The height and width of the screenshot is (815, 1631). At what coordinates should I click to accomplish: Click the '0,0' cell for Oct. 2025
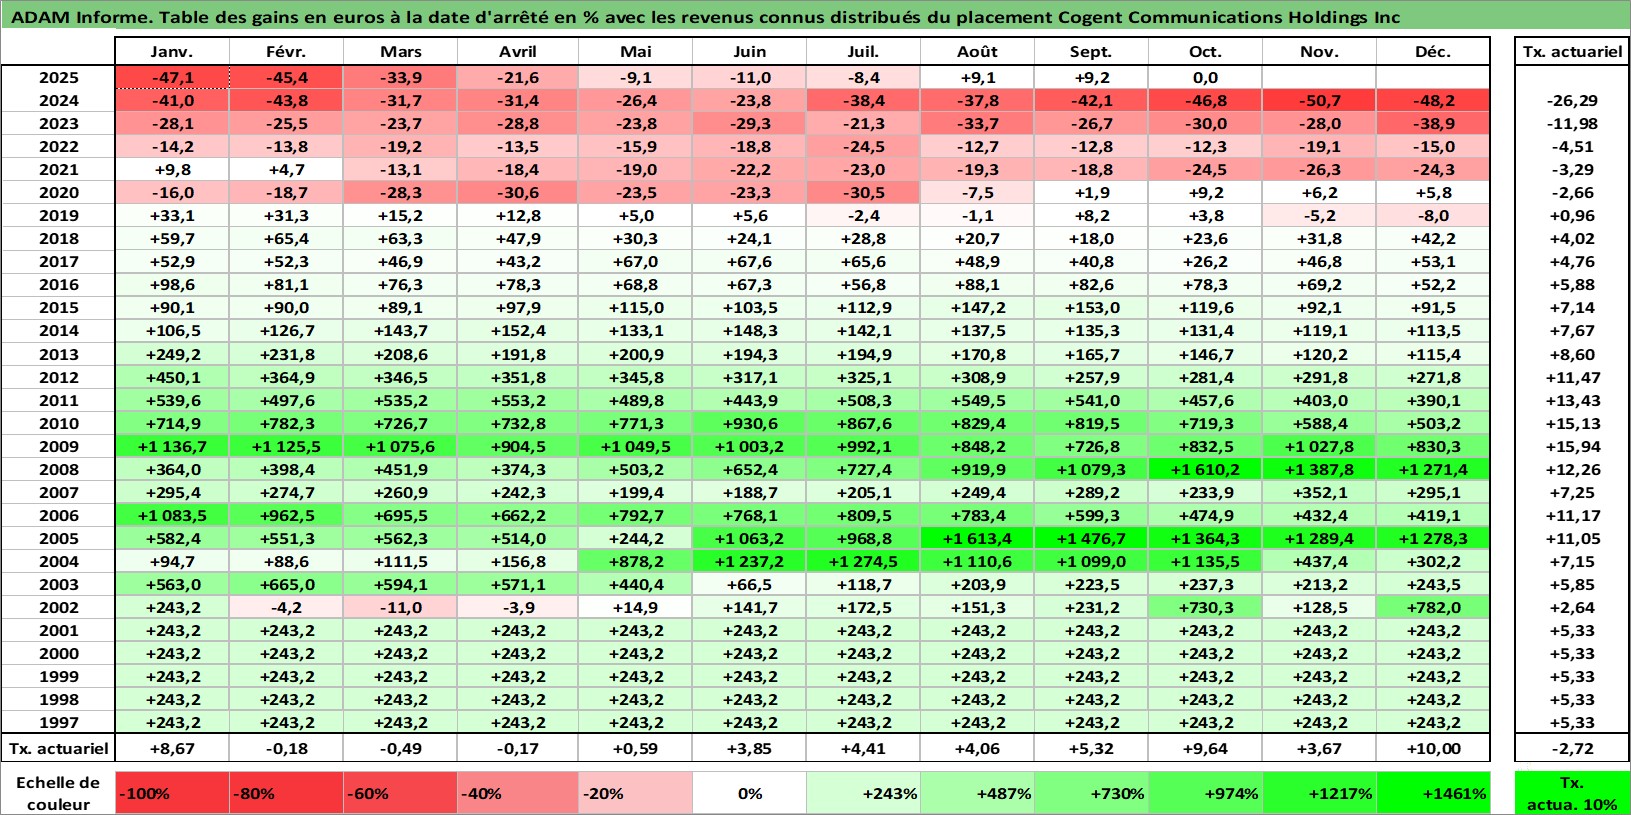click(x=1206, y=77)
